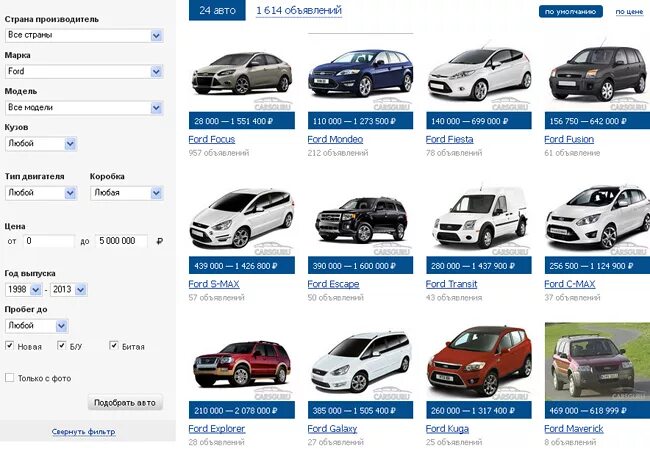Click the white Ford Fiesta image
The width and height of the screenshot is (650, 450).
479,74
